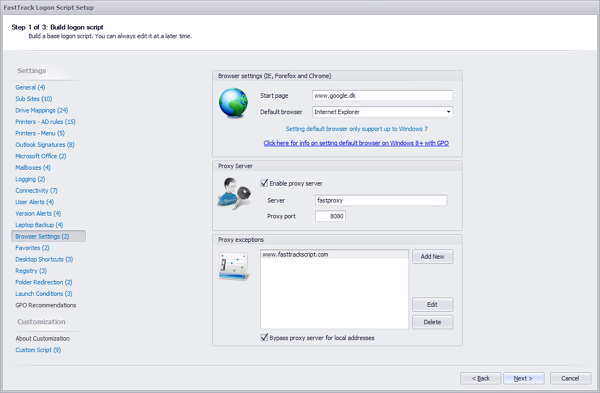Open the Registry (3) page
The image size is (600, 393).
click(31, 271)
